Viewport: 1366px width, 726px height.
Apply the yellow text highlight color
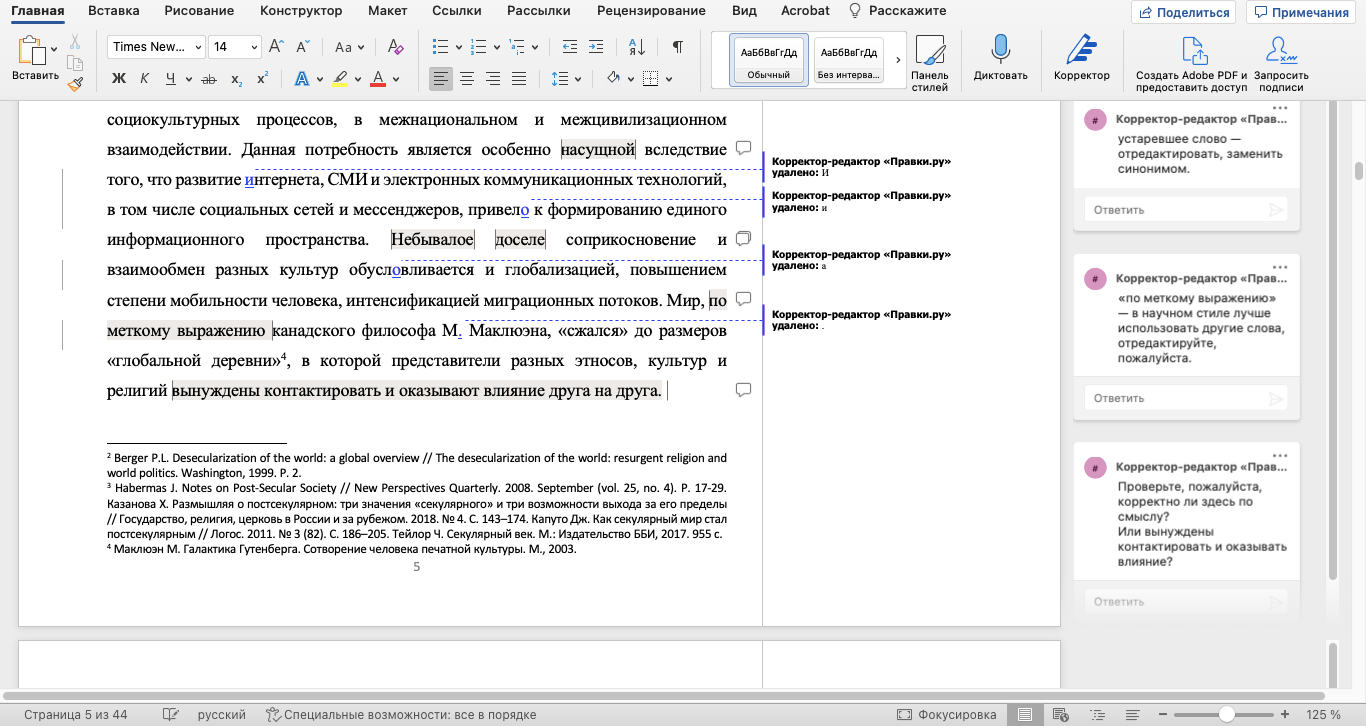(x=339, y=78)
